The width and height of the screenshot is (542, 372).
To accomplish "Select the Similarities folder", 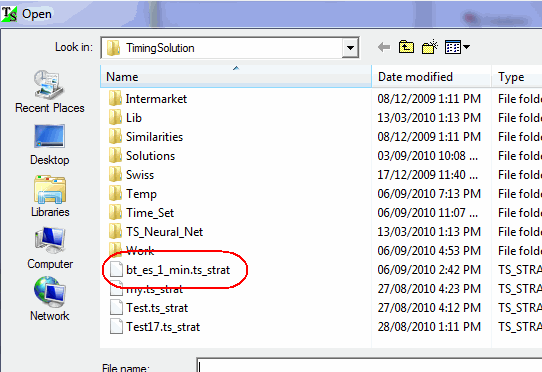I will 155,137.
